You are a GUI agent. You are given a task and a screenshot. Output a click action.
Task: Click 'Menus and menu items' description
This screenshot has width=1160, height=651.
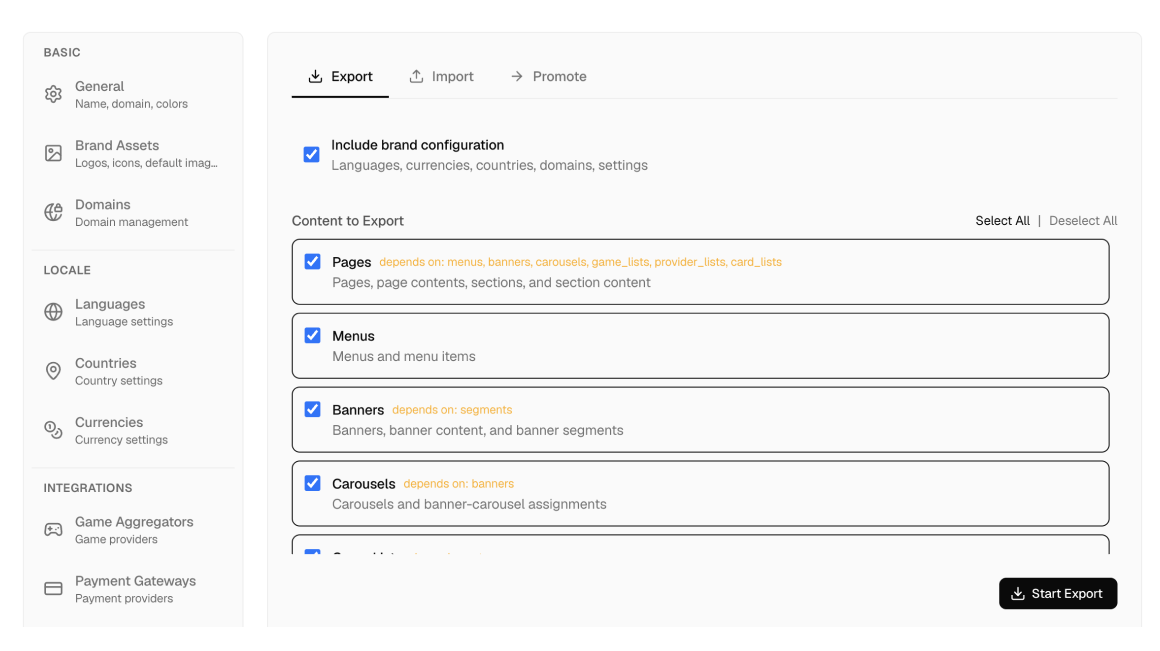tap(404, 356)
